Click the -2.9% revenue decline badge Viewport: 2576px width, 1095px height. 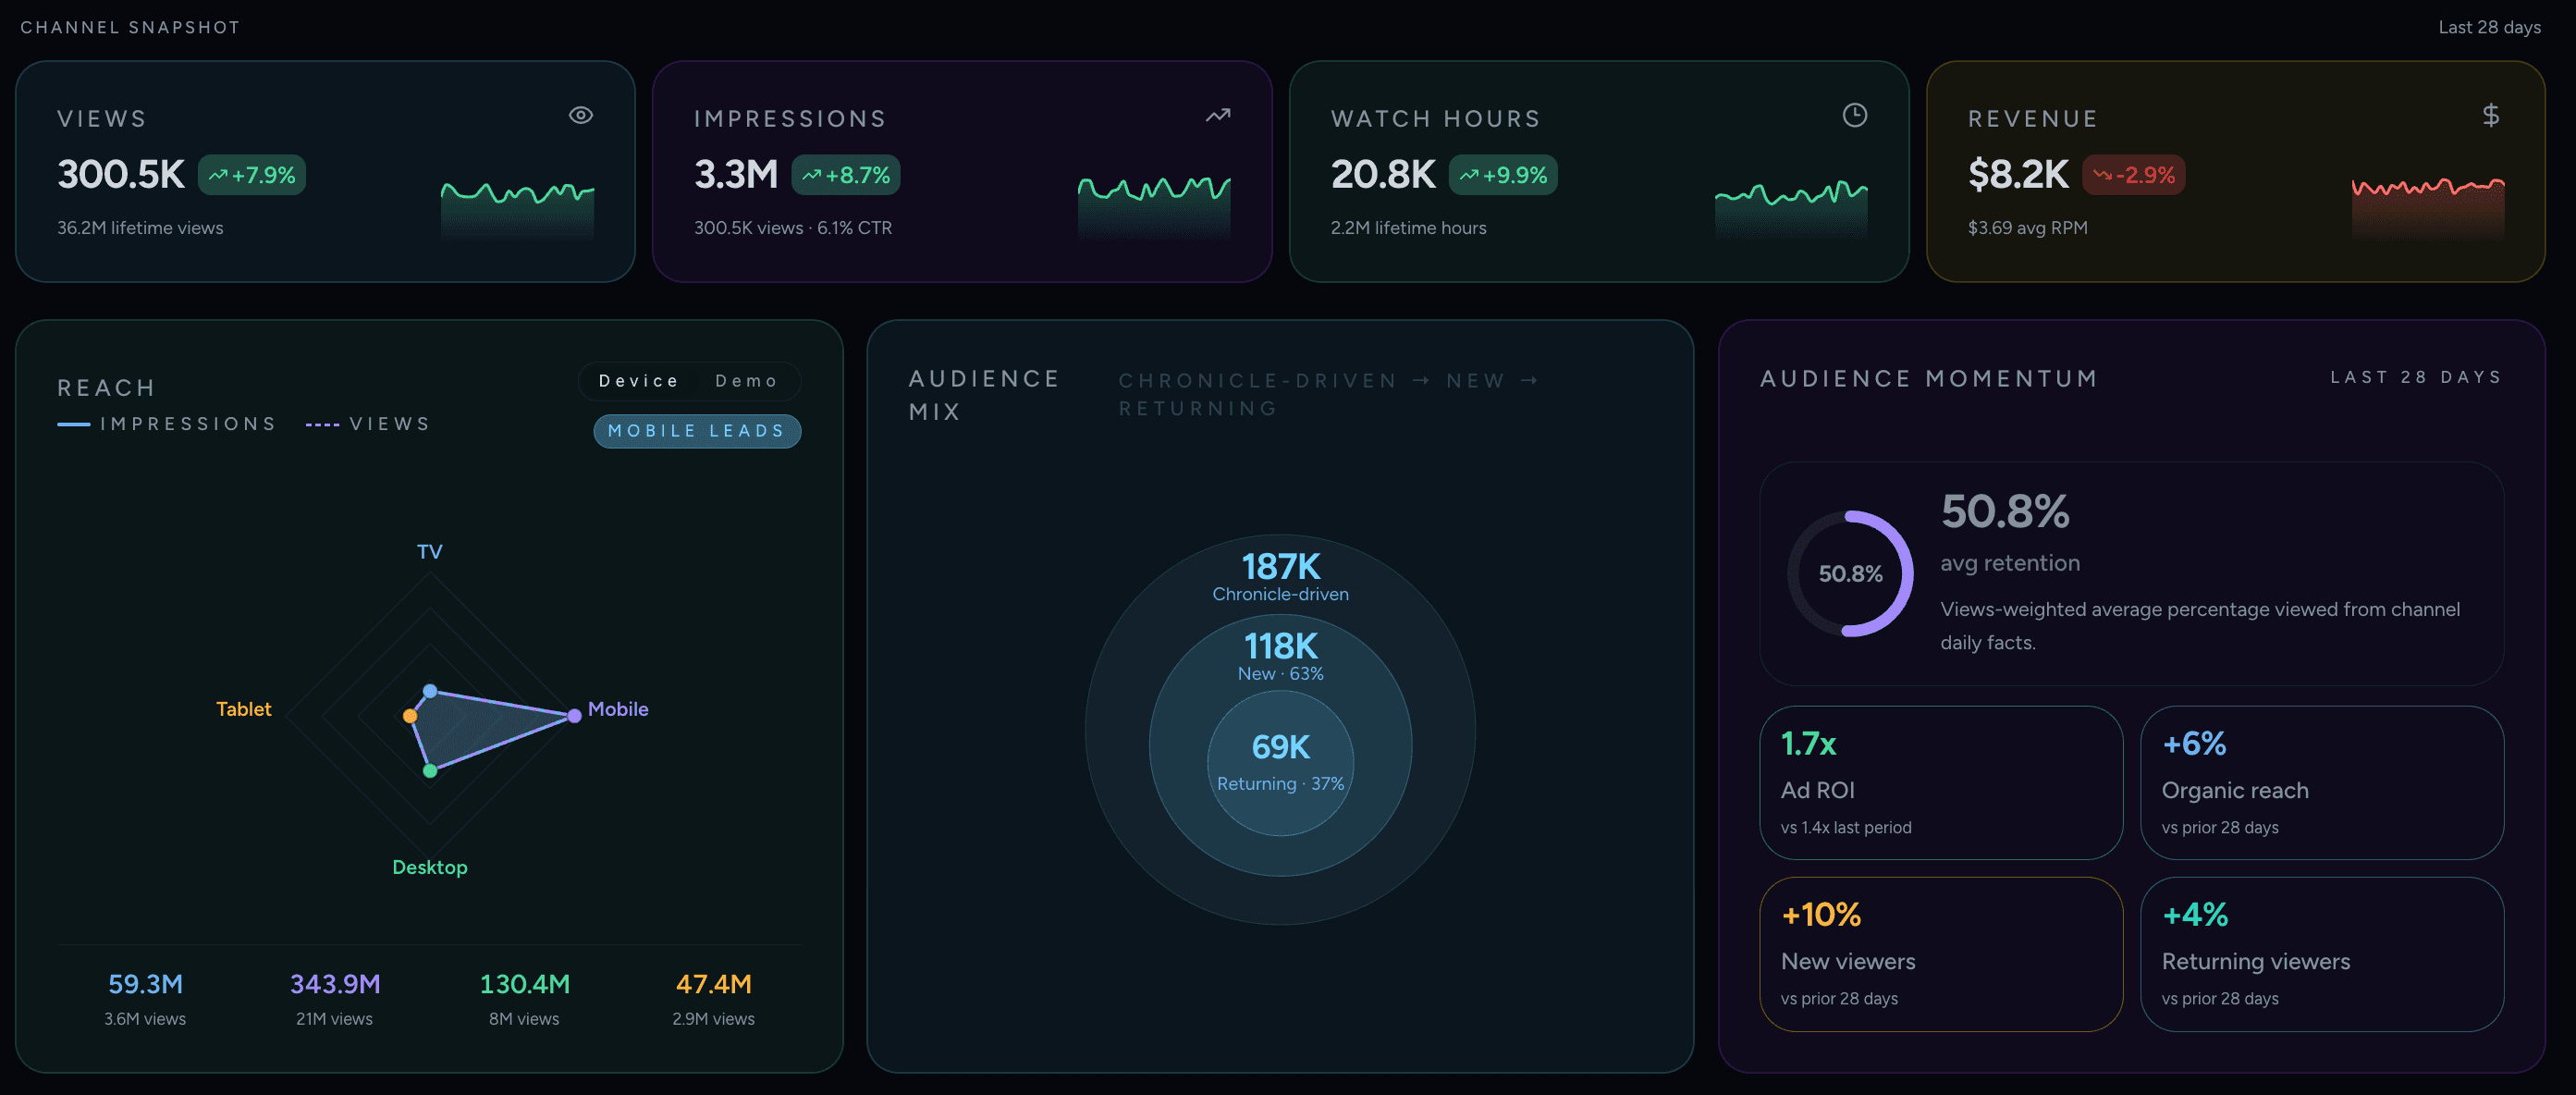(x=2133, y=175)
